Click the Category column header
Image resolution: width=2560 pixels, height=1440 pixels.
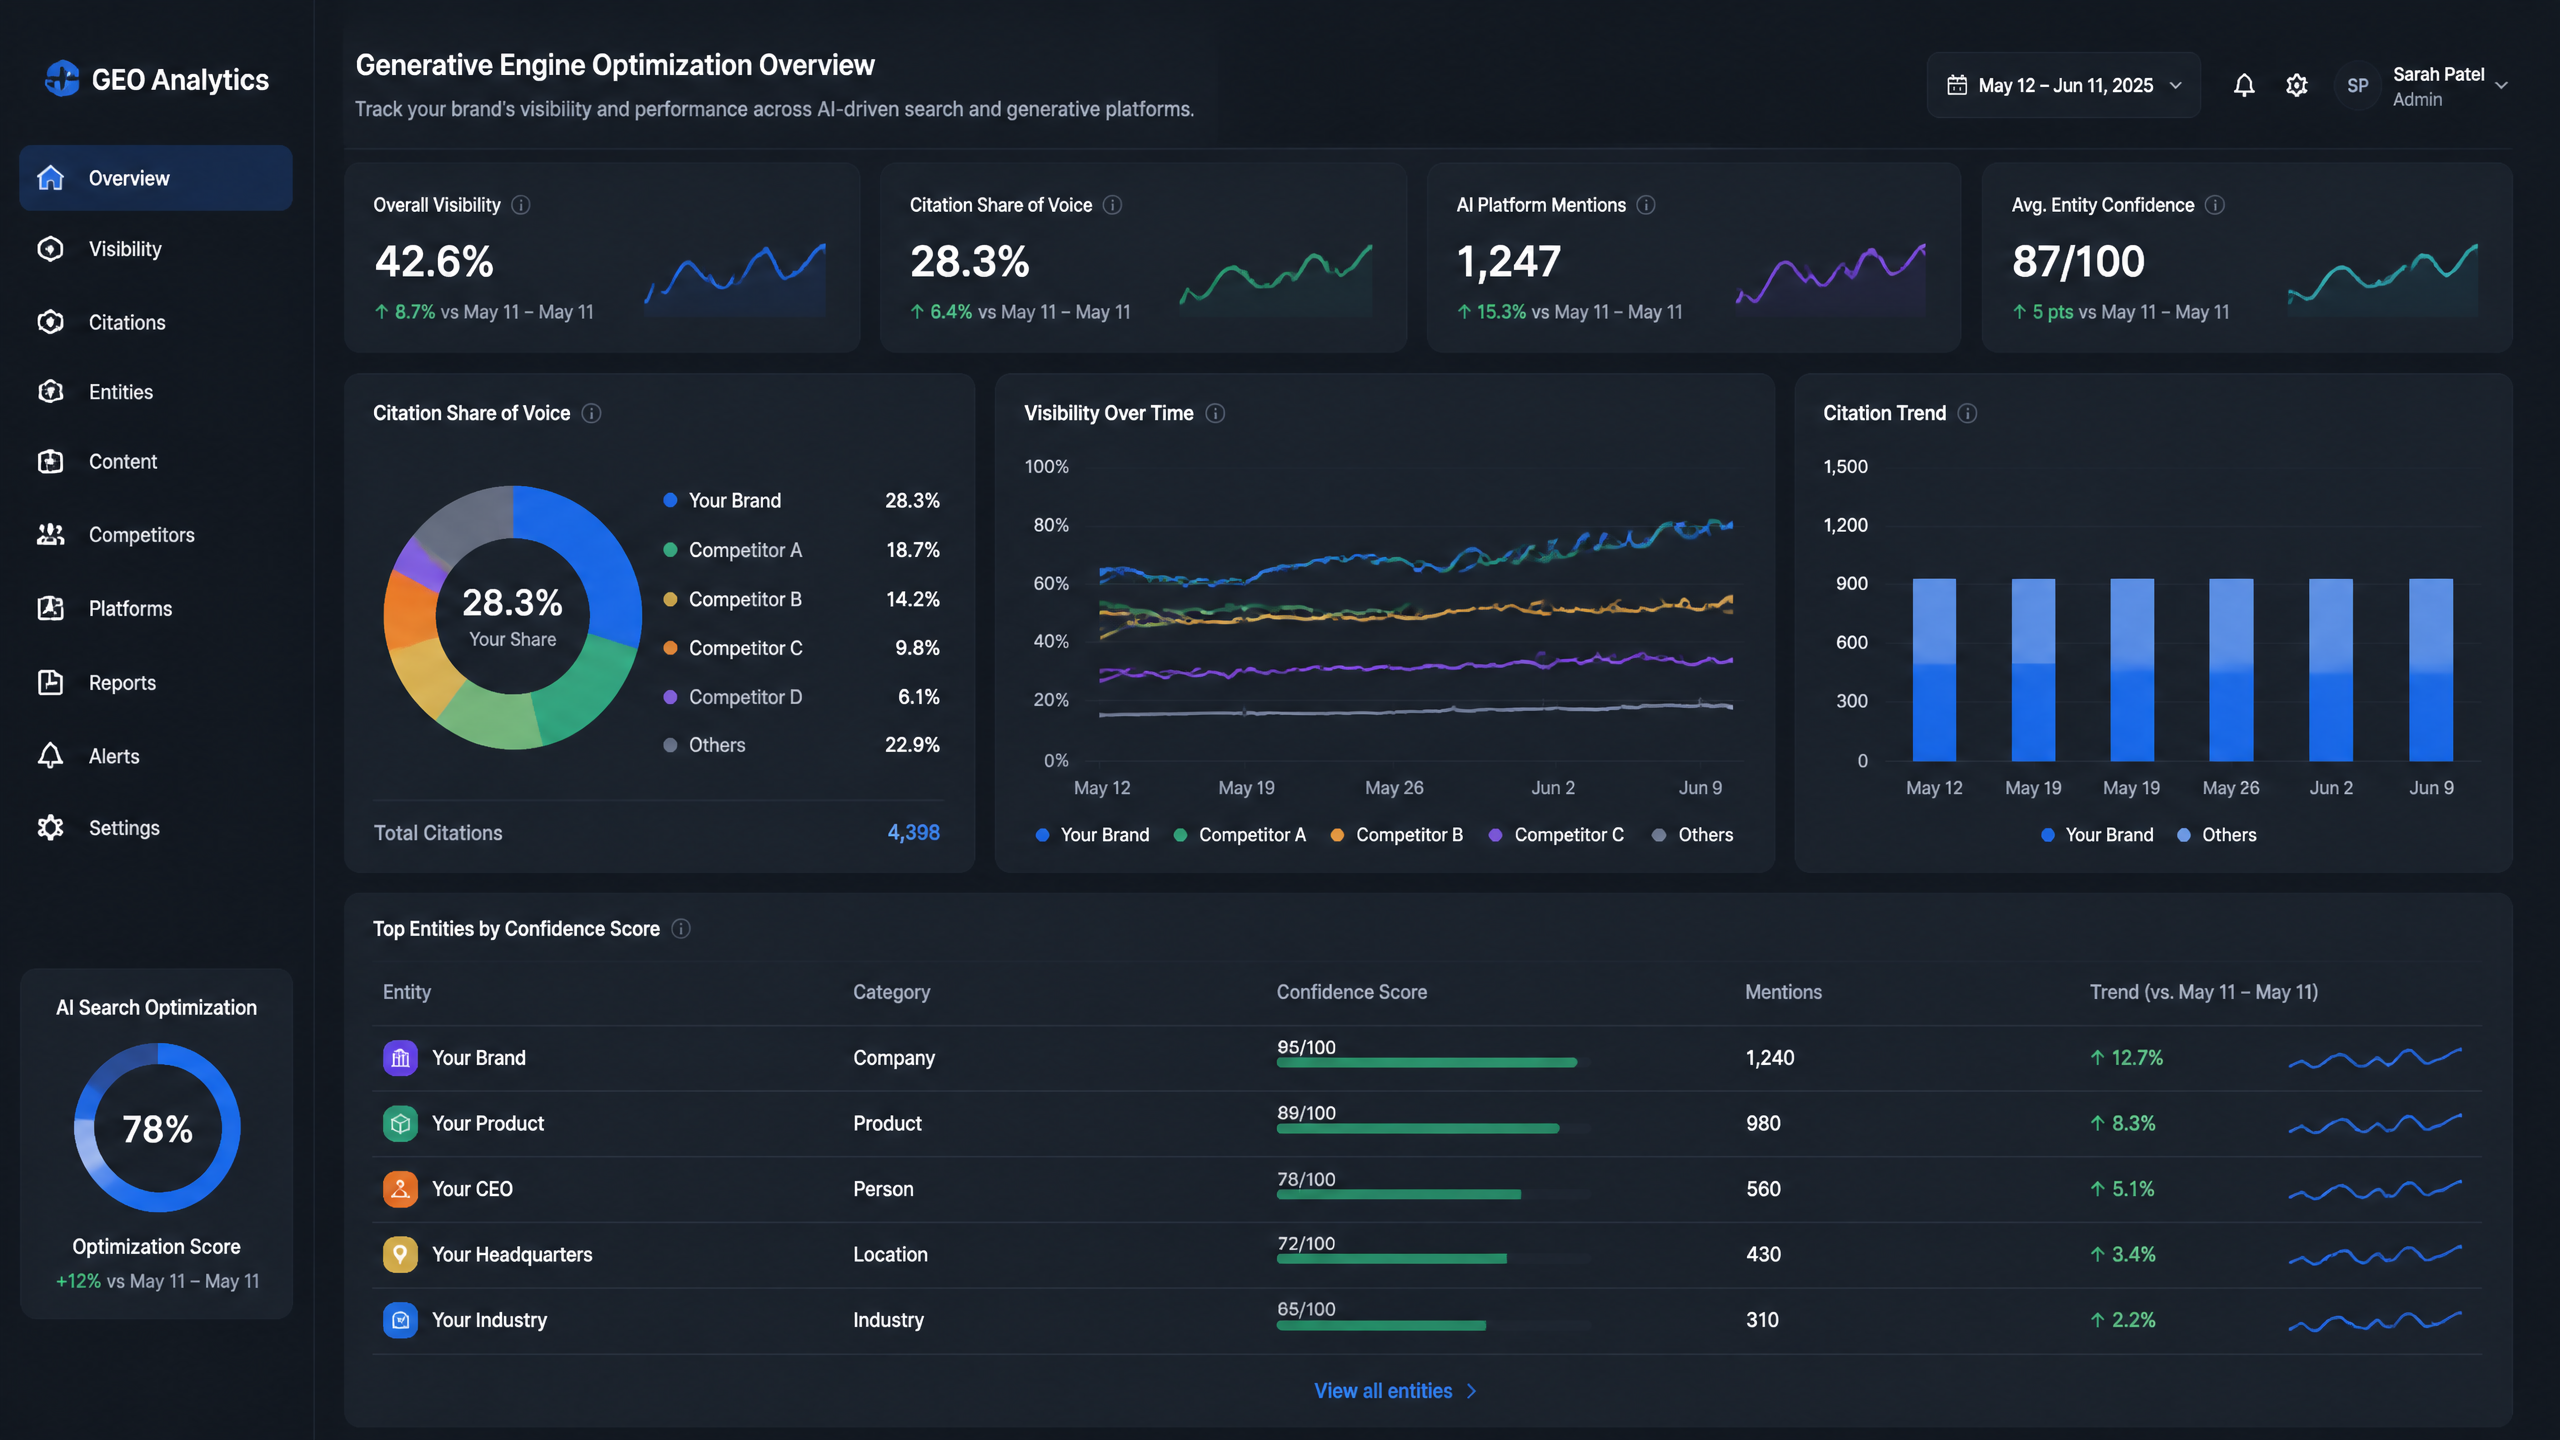(891, 992)
